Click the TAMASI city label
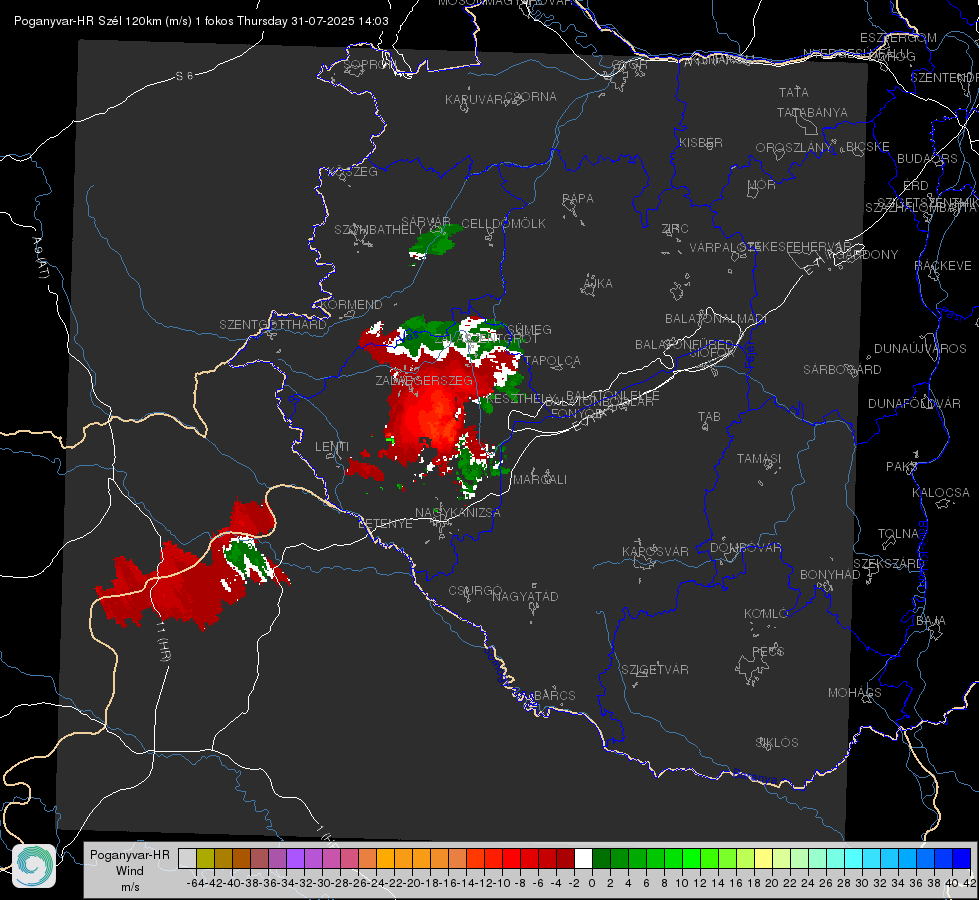 tap(759, 458)
